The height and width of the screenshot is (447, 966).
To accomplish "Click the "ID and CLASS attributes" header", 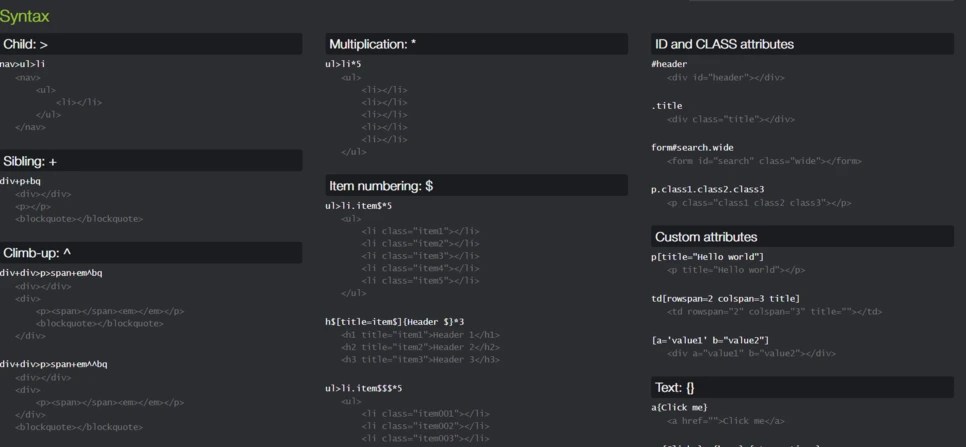I will tap(724, 44).
